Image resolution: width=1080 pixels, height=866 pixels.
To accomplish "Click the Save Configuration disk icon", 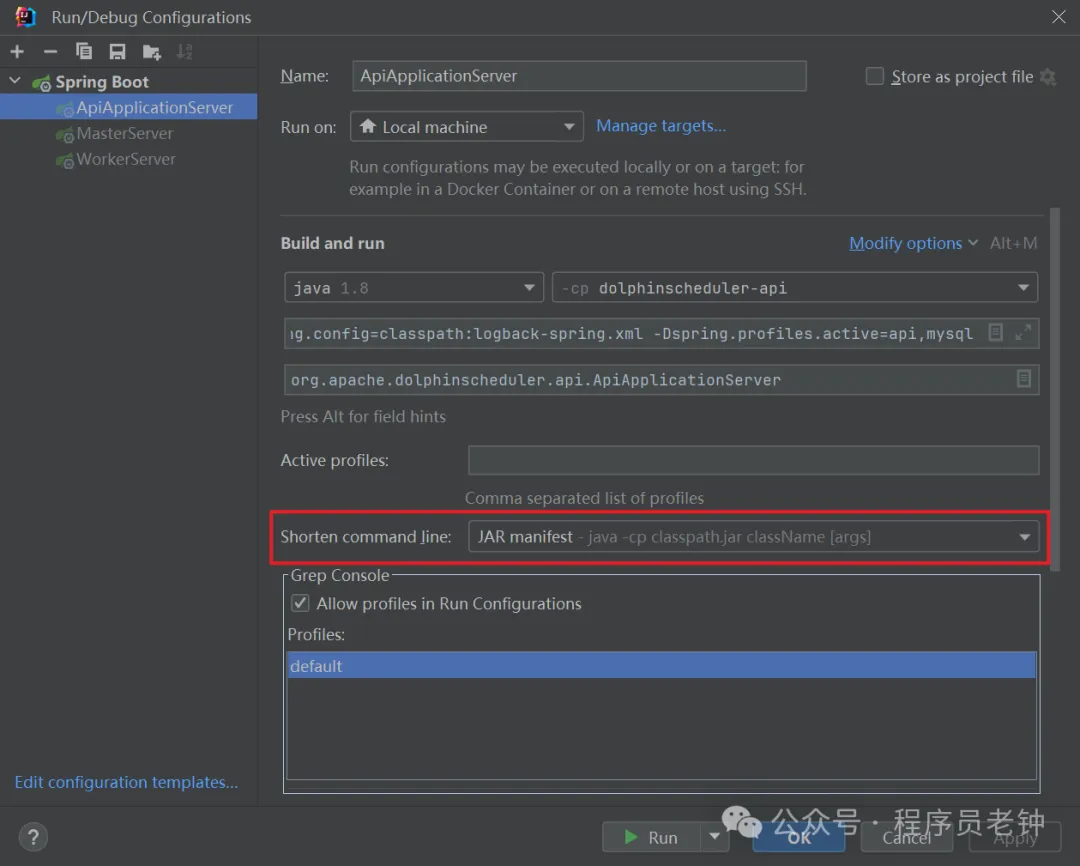I will pyautogui.click(x=117, y=52).
